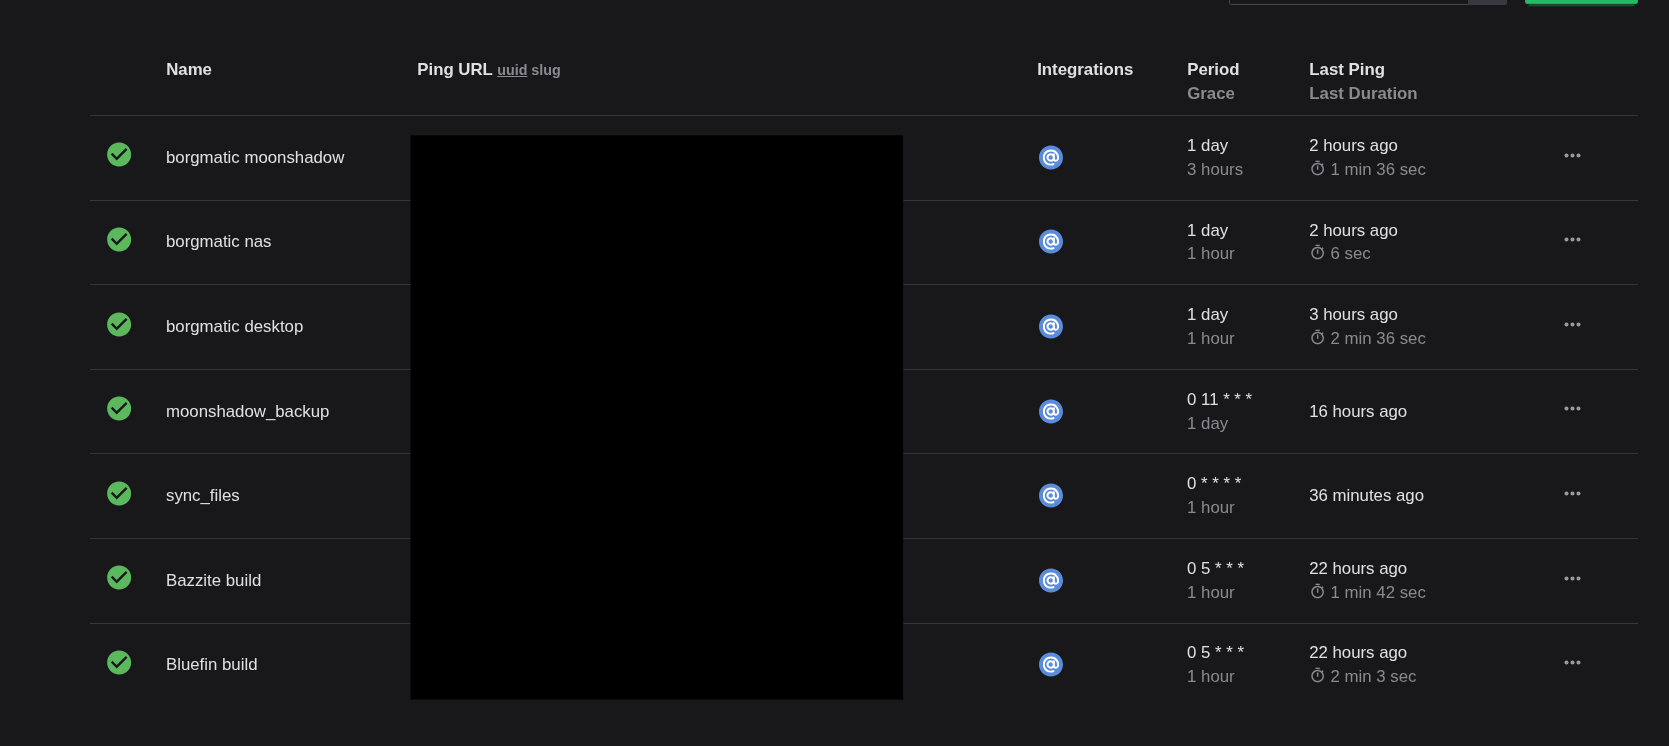Click the three-dot icon for borgmatic desktop
Screen dimensions: 1669x746
1572,325
